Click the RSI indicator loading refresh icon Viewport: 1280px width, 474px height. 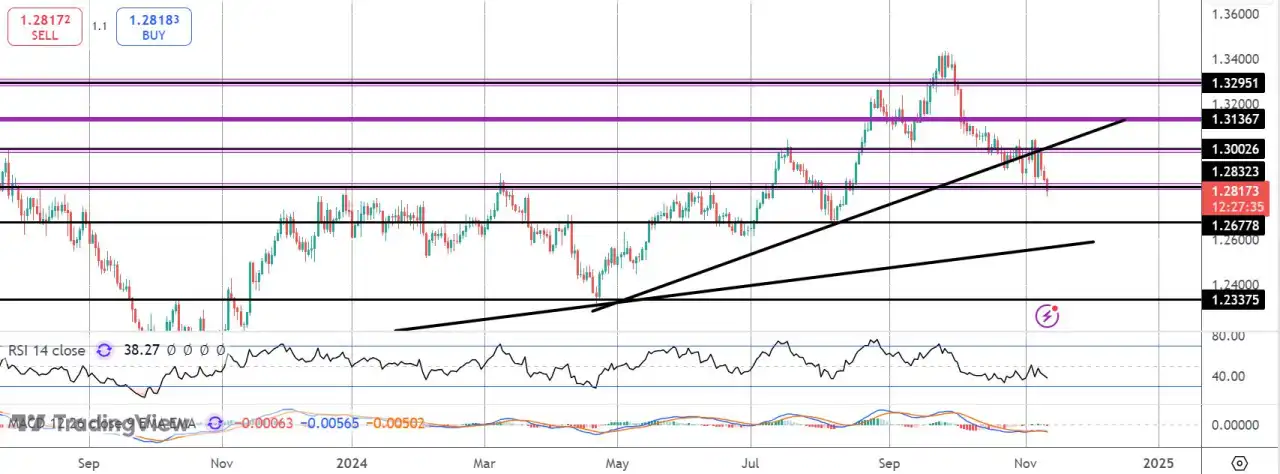click(x=105, y=351)
